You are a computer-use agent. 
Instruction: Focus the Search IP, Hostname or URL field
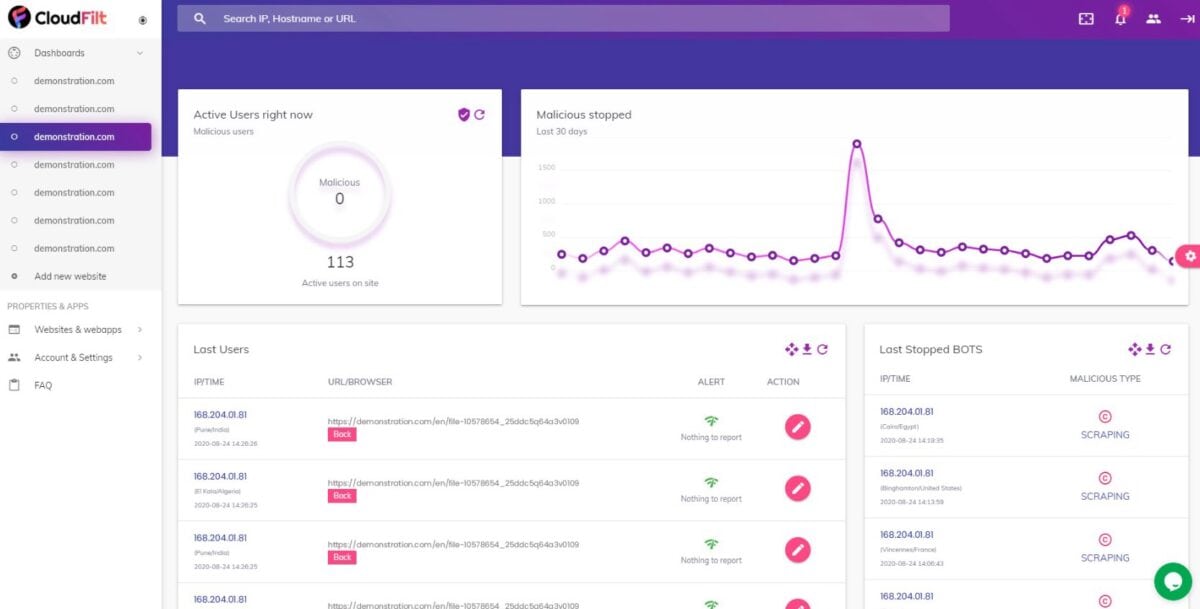pyautogui.click(x=563, y=18)
